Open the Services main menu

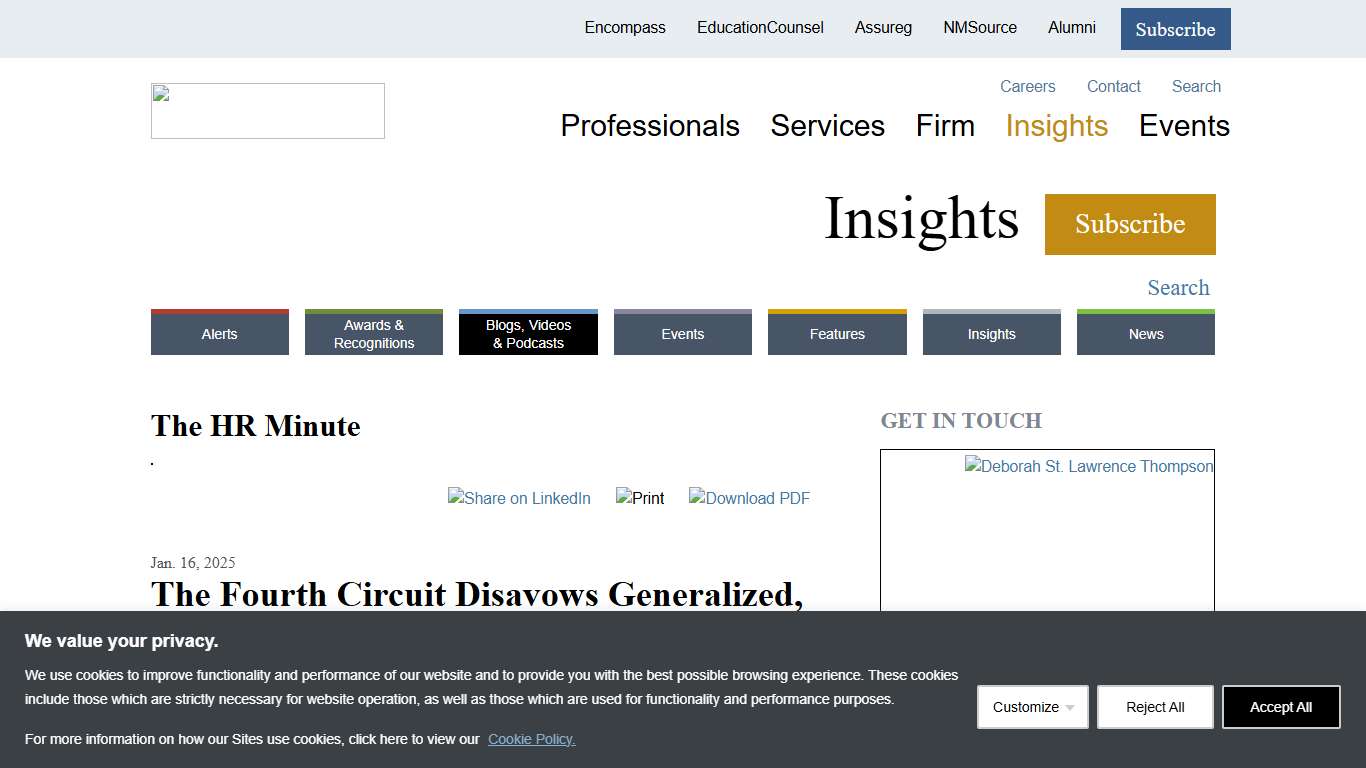(827, 126)
